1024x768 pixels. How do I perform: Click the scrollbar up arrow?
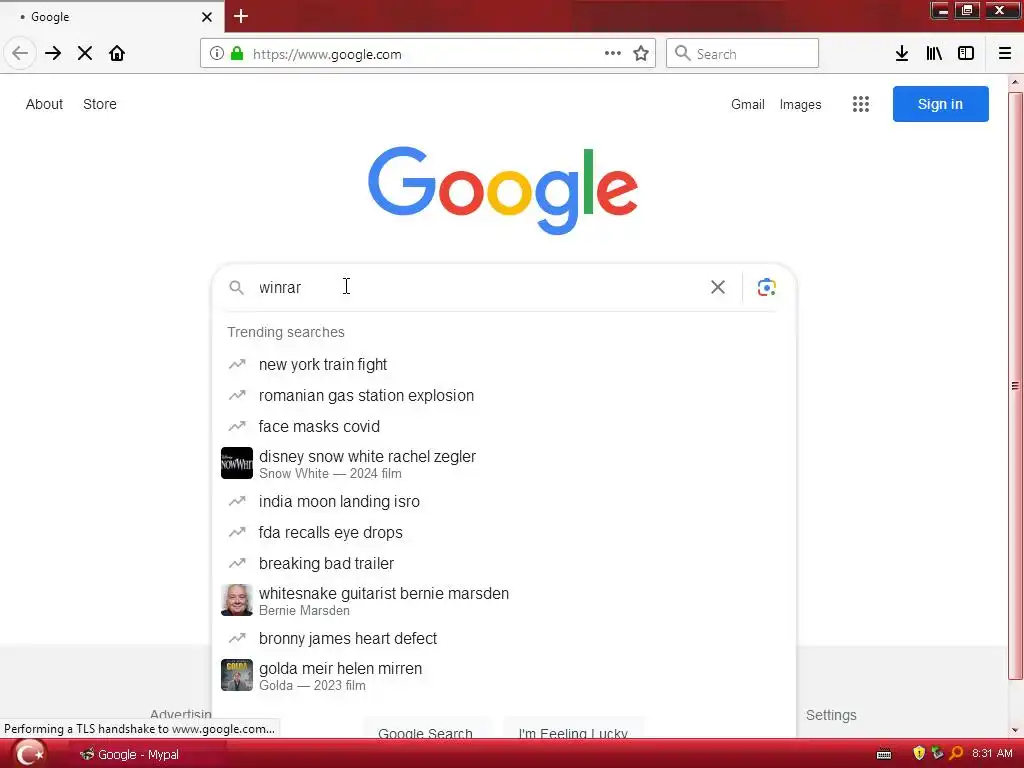point(1015,82)
